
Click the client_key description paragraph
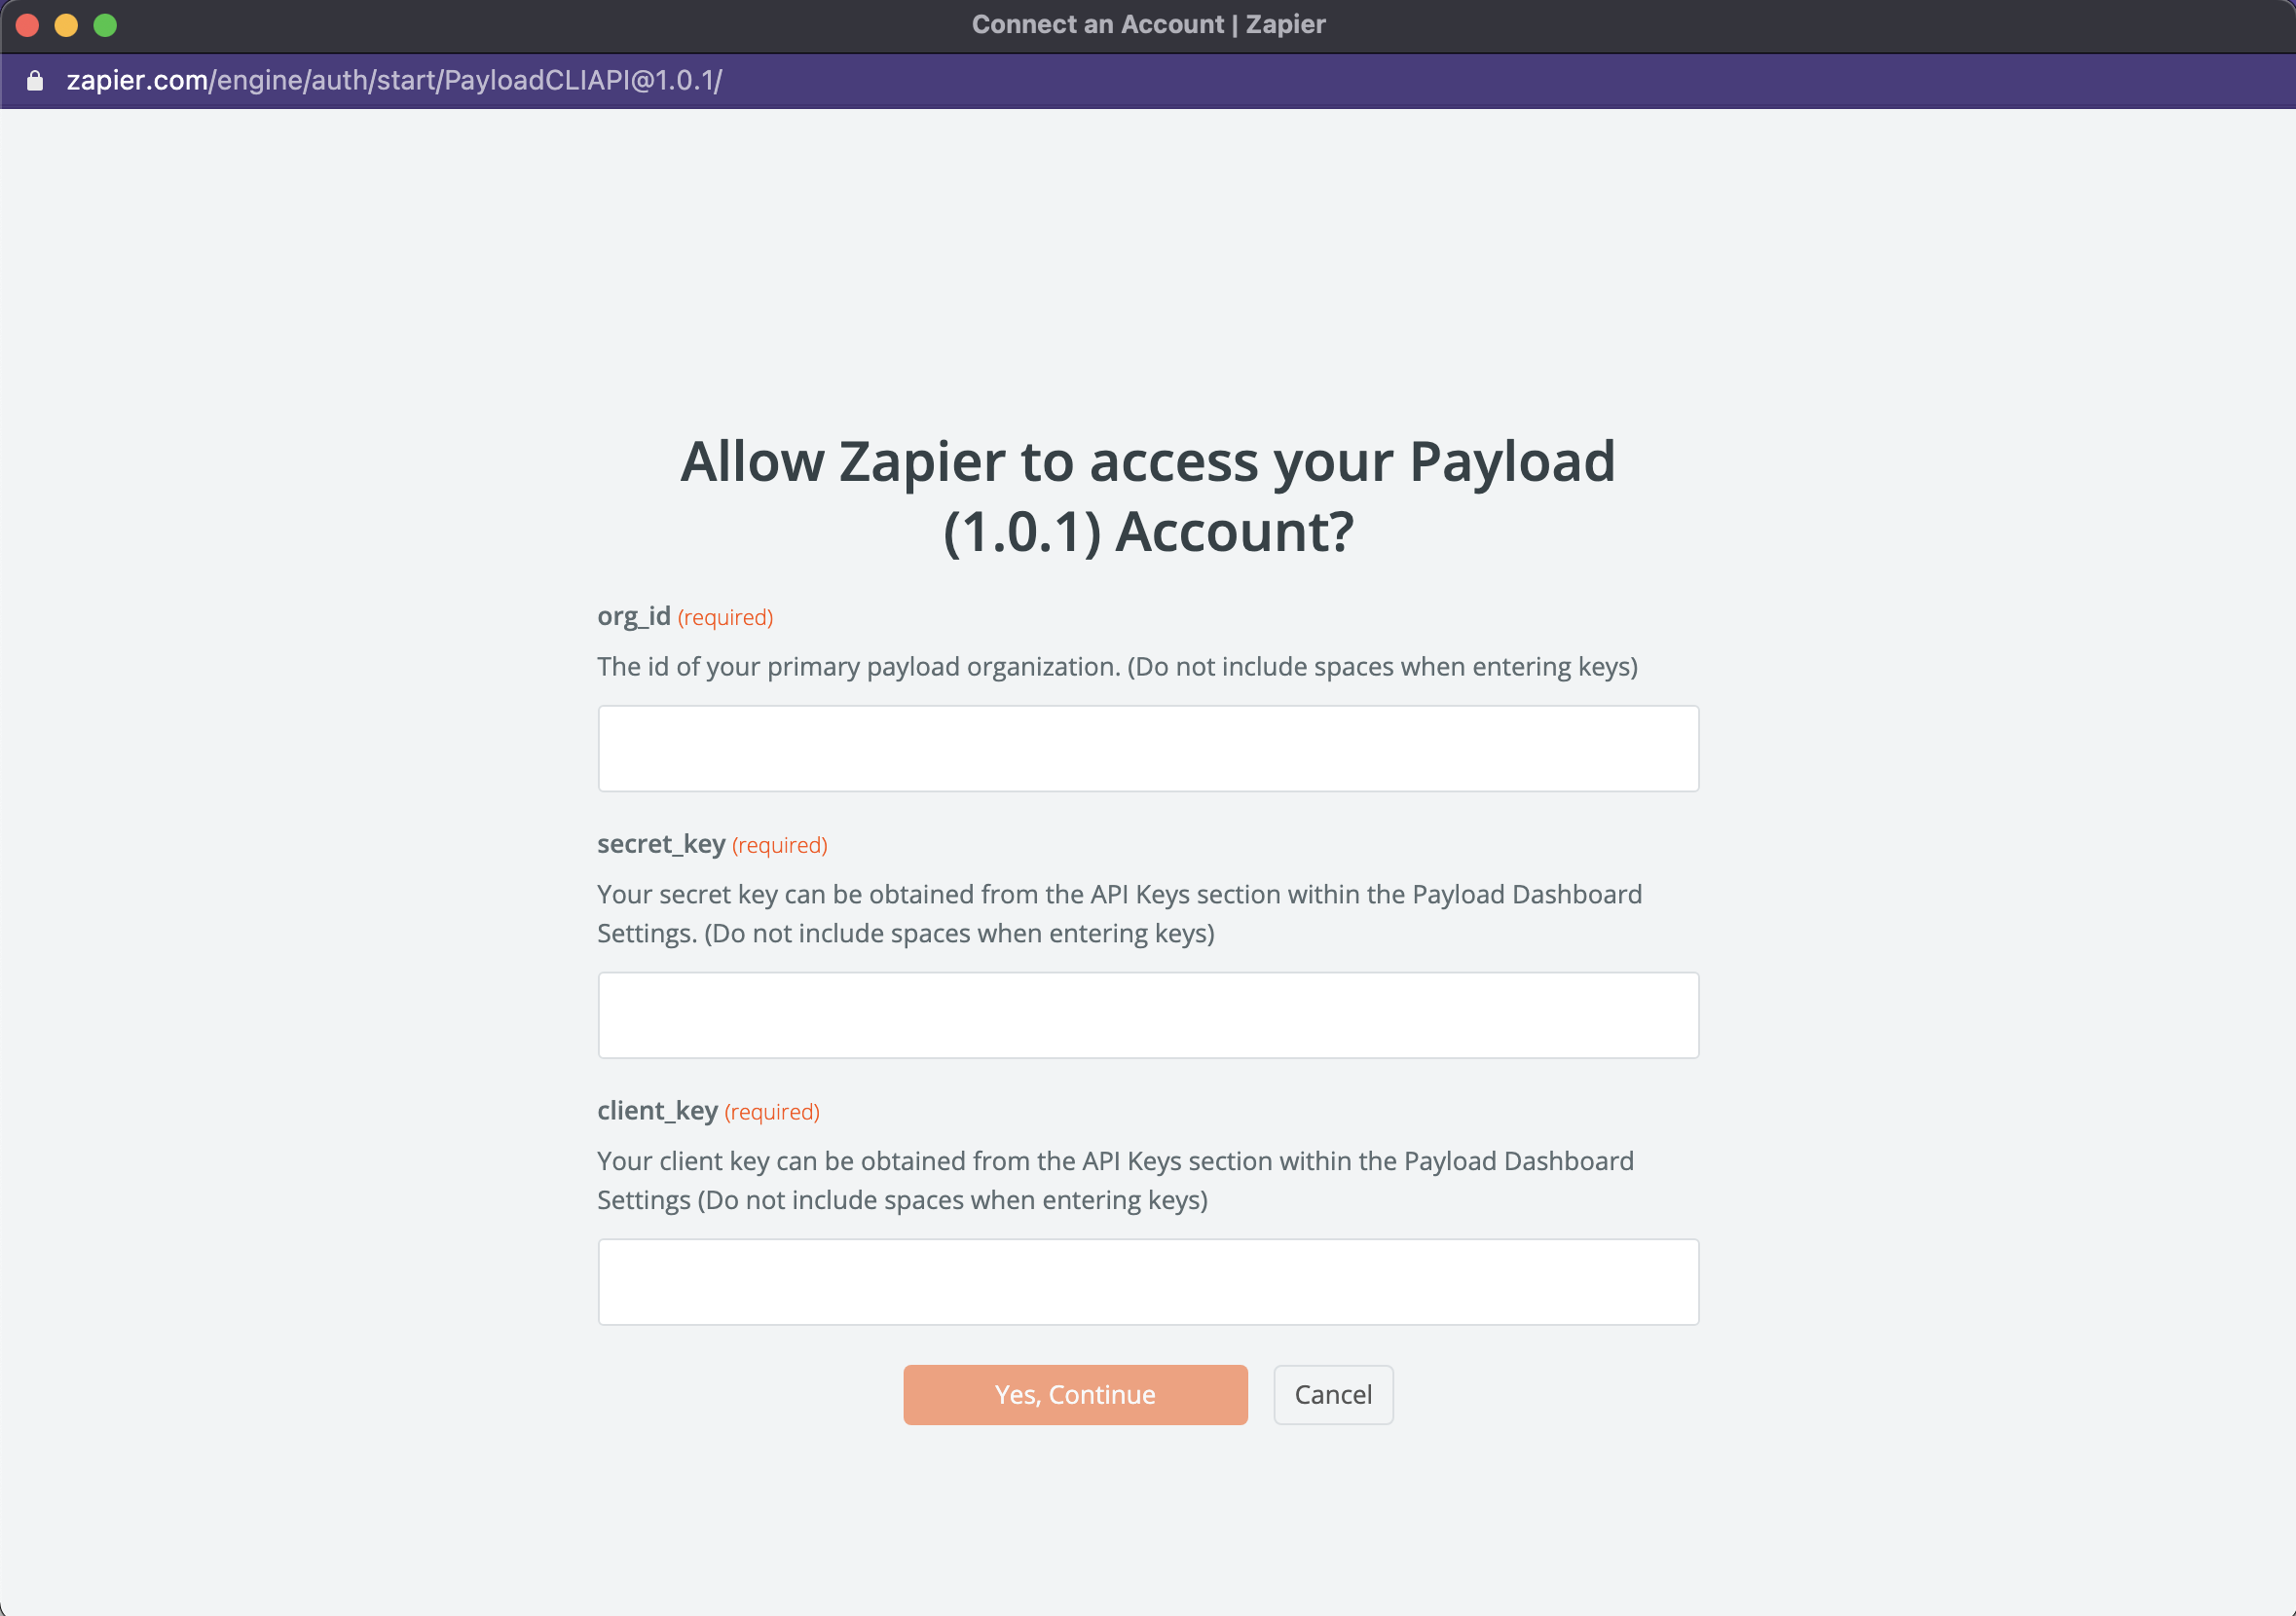(x=1115, y=1180)
